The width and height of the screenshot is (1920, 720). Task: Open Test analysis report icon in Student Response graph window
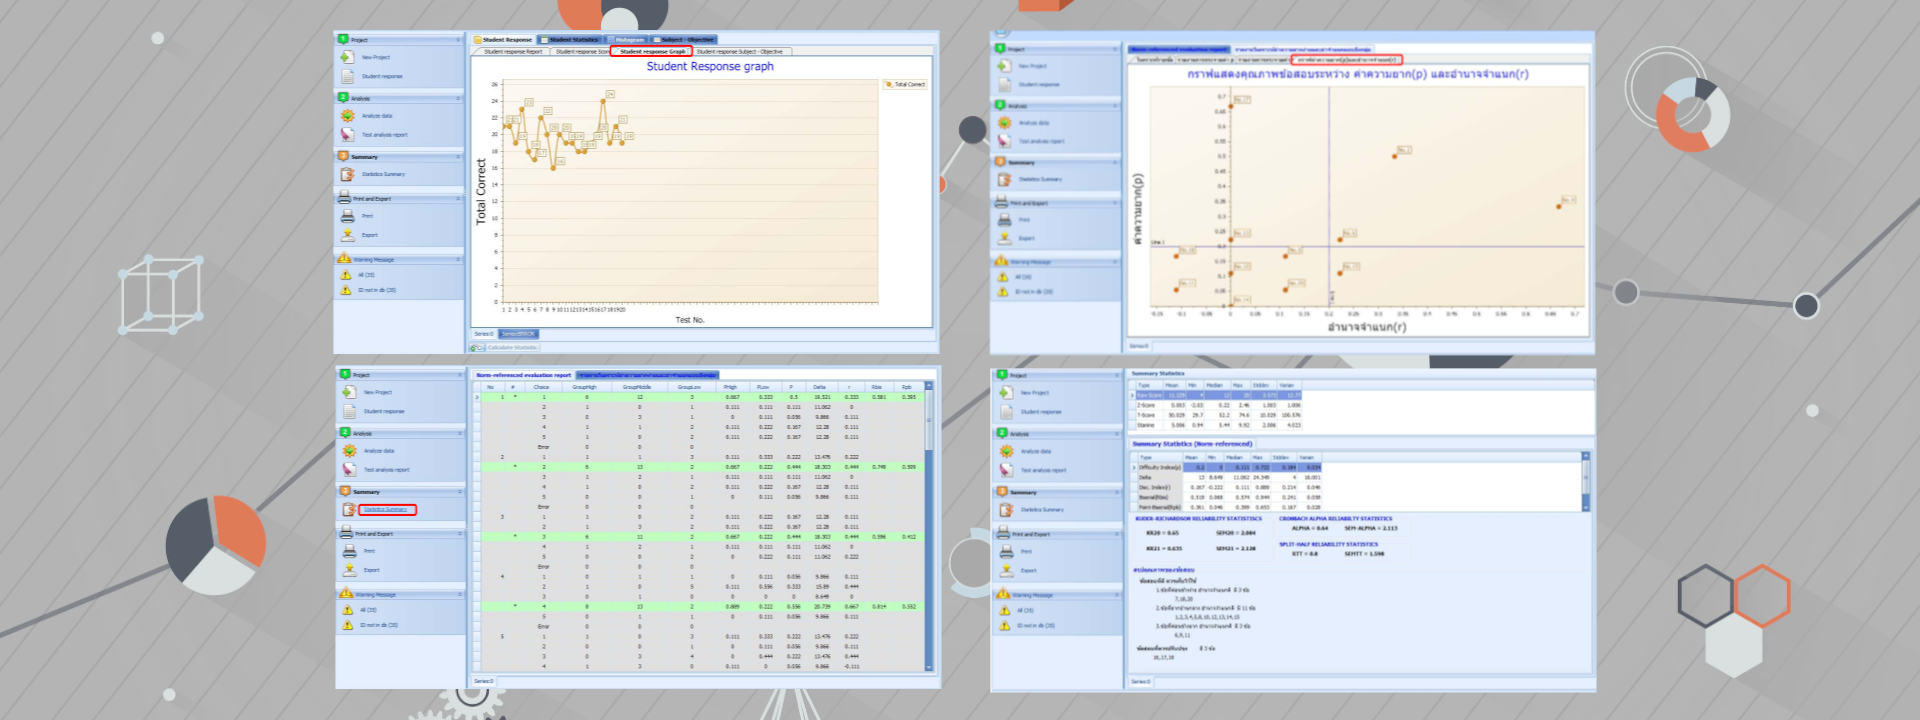pos(347,134)
